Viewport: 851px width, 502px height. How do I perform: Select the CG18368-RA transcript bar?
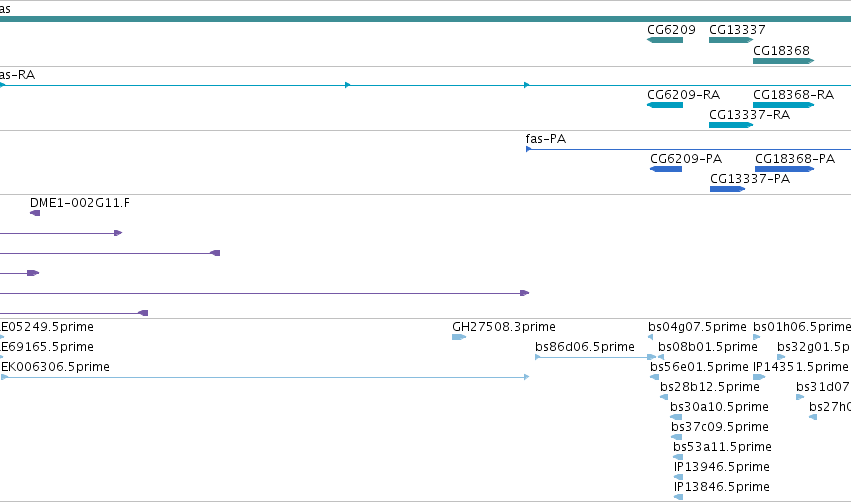784,105
